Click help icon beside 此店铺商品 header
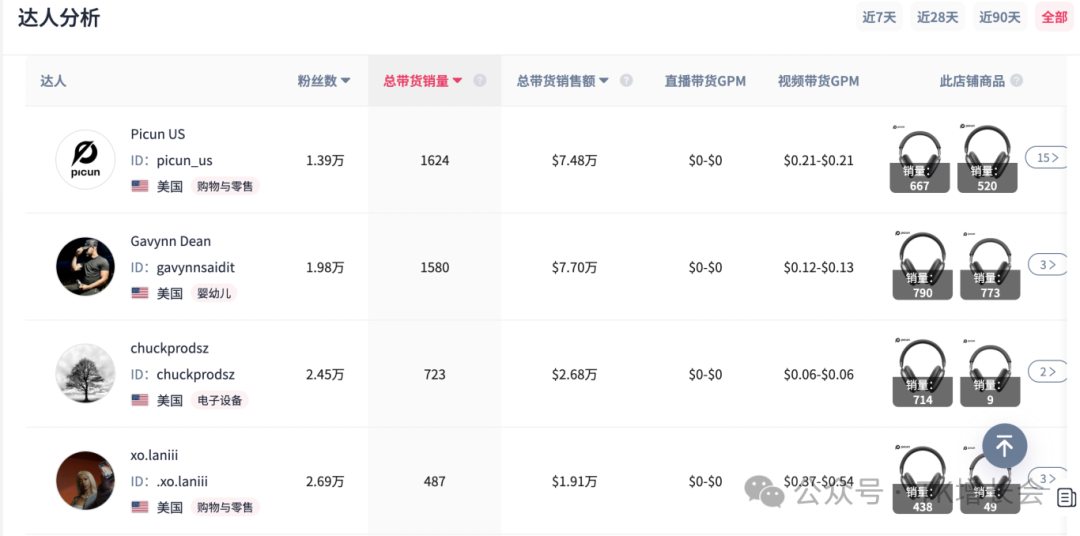Image resolution: width=1080 pixels, height=536 pixels. point(1016,81)
